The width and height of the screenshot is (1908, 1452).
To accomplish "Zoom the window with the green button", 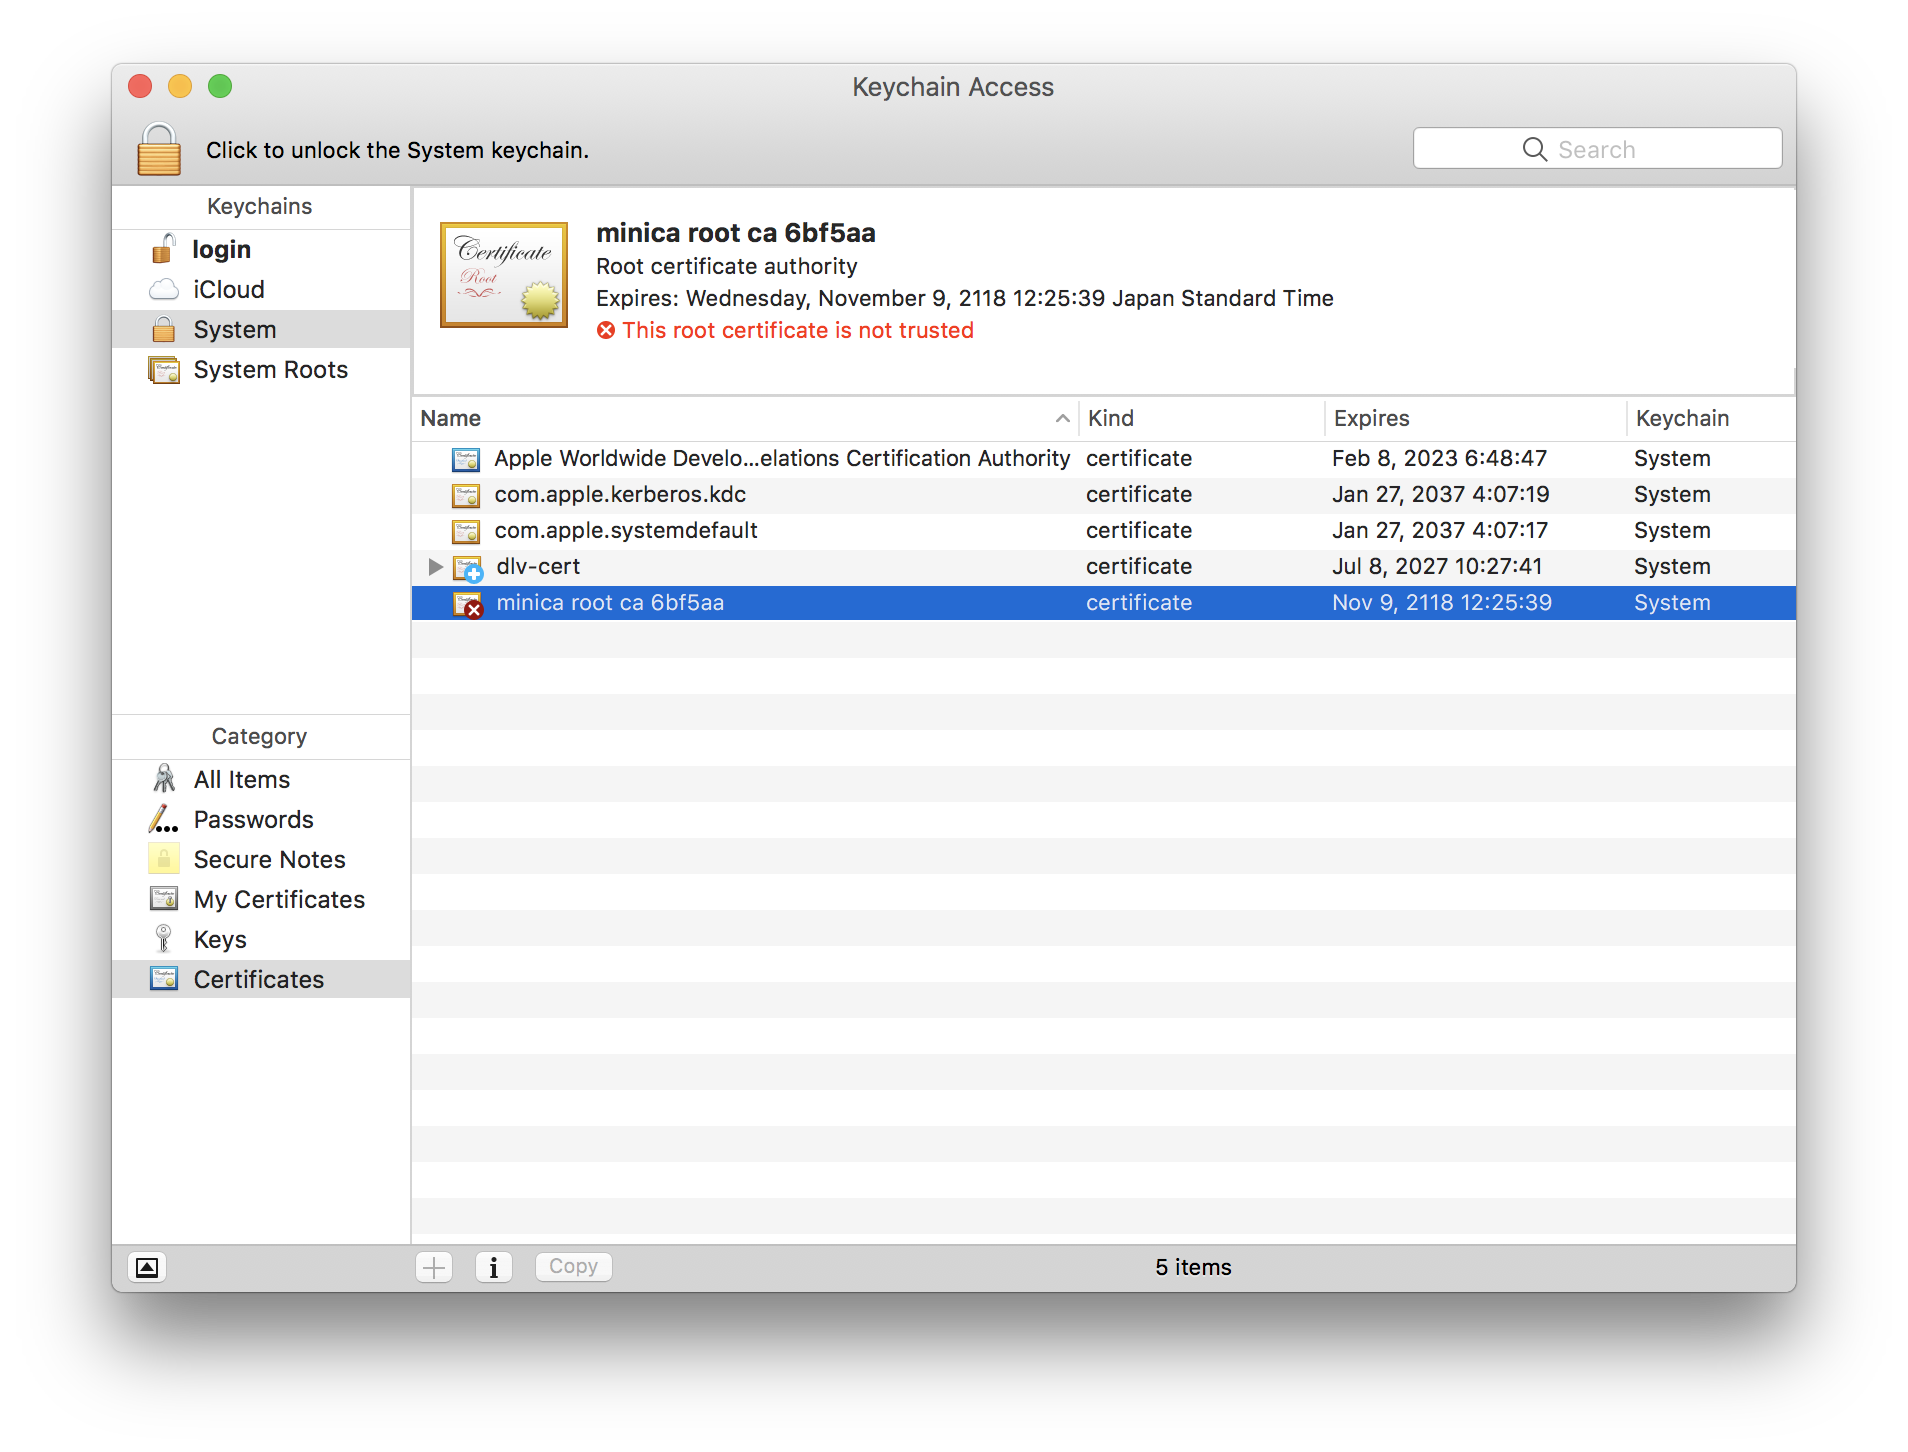I will [220, 87].
